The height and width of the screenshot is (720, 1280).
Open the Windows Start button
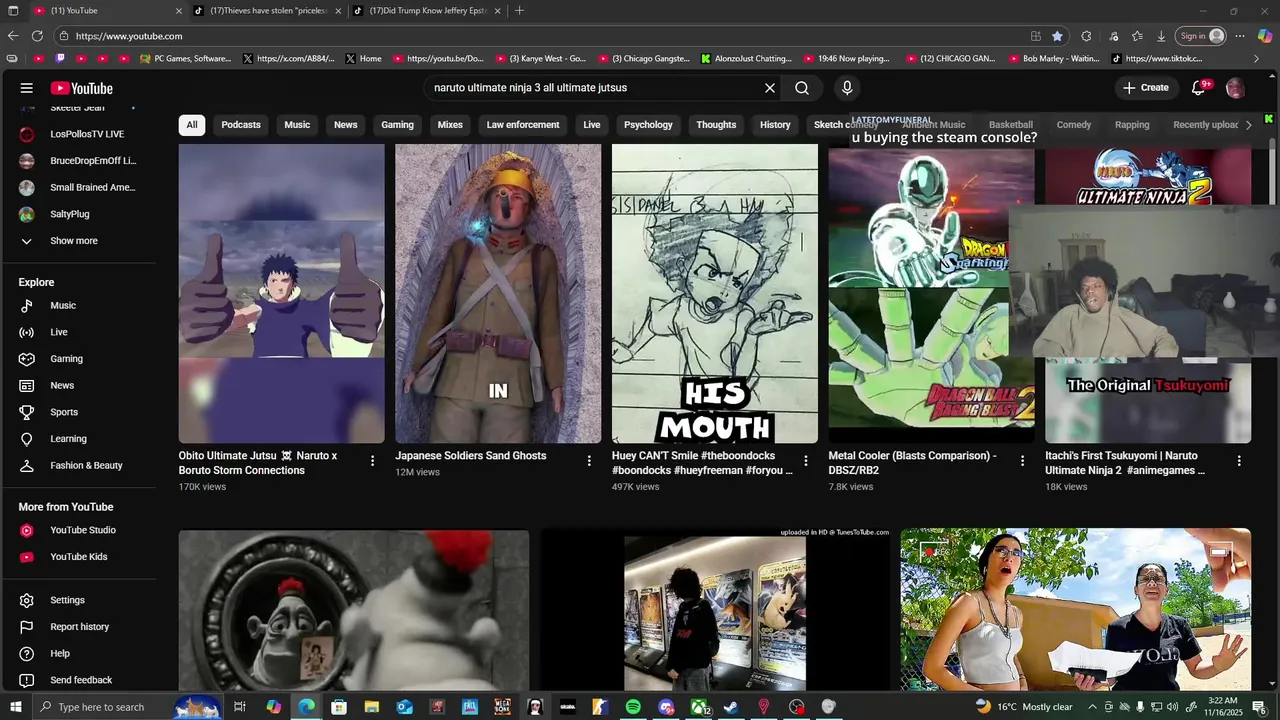[x=14, y=707]
